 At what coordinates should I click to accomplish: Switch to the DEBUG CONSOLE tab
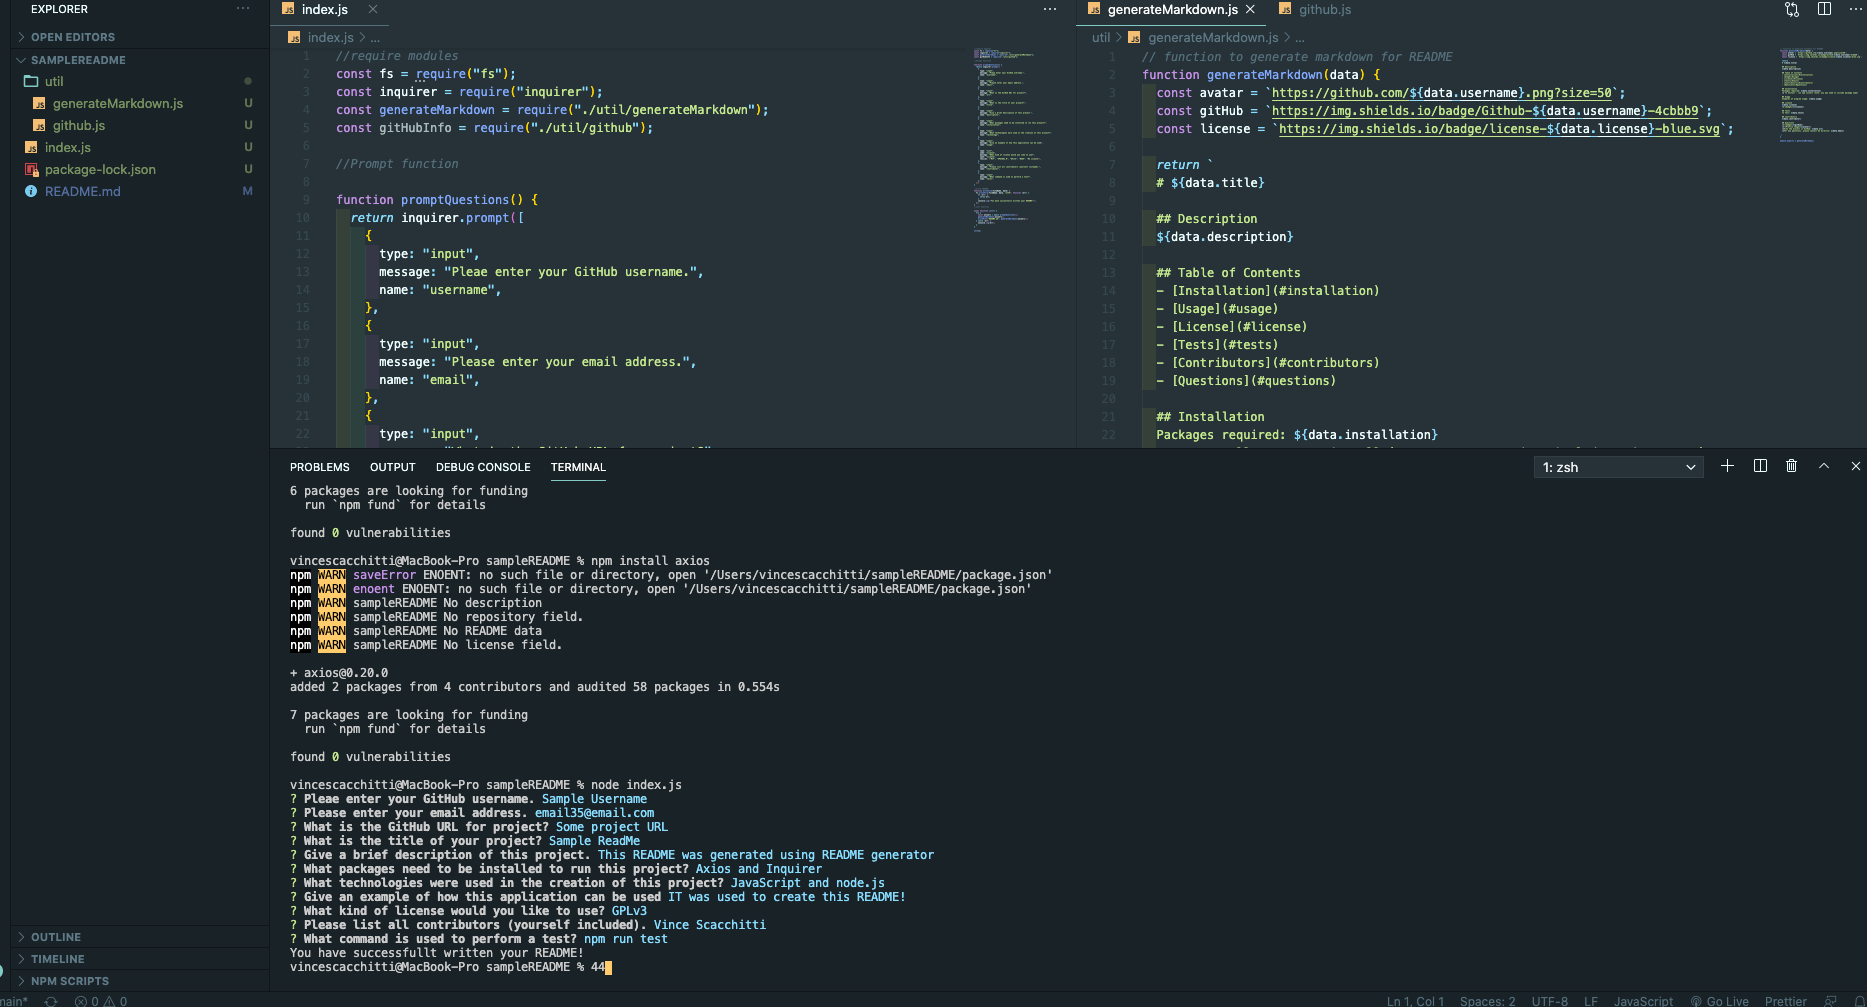[x=483, y=467]
